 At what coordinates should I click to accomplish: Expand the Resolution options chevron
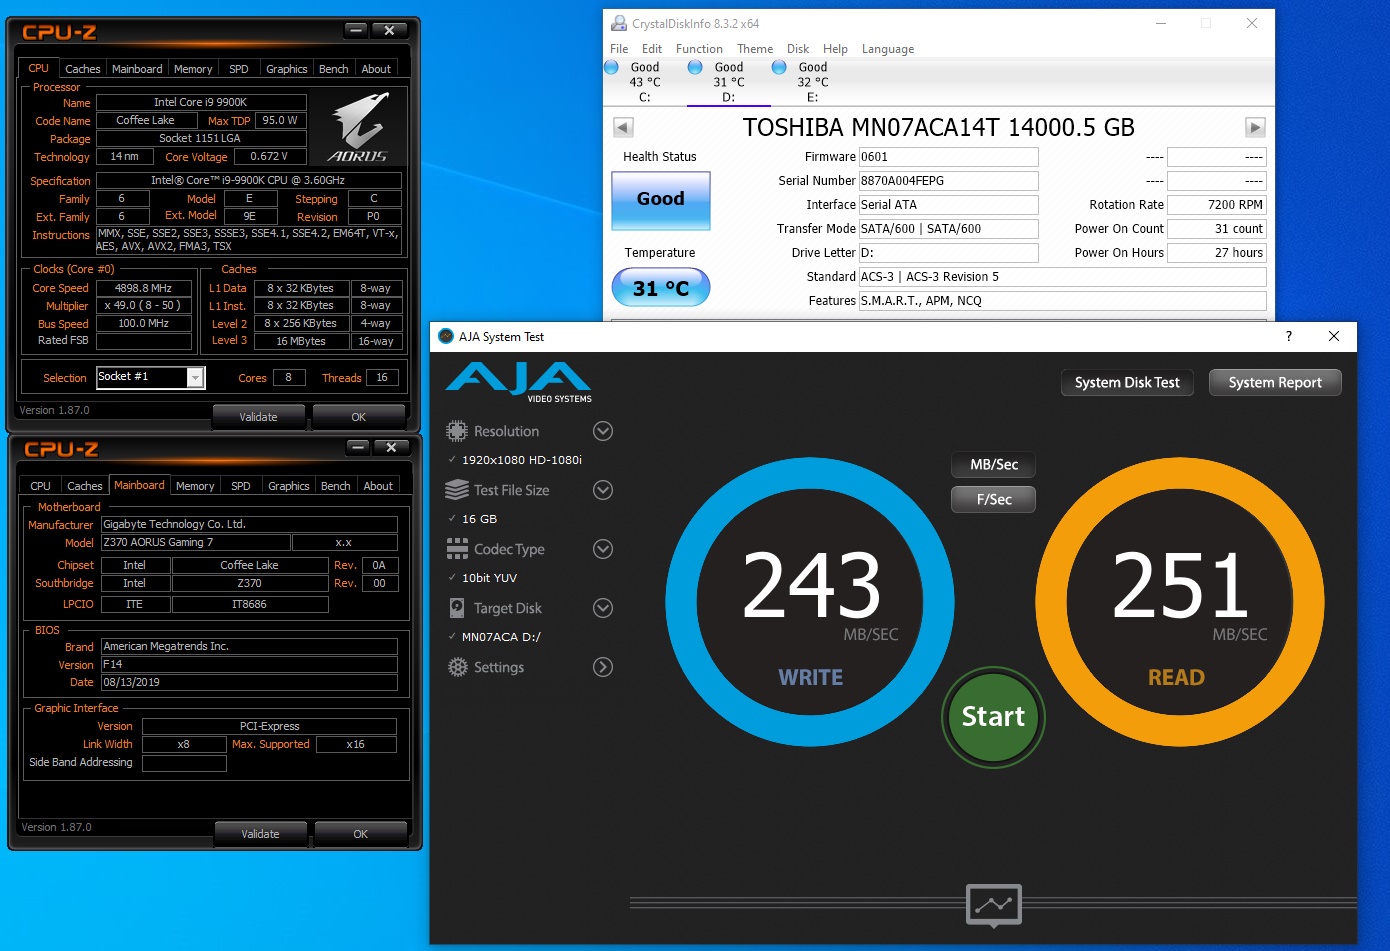click(x=602, y=431)
